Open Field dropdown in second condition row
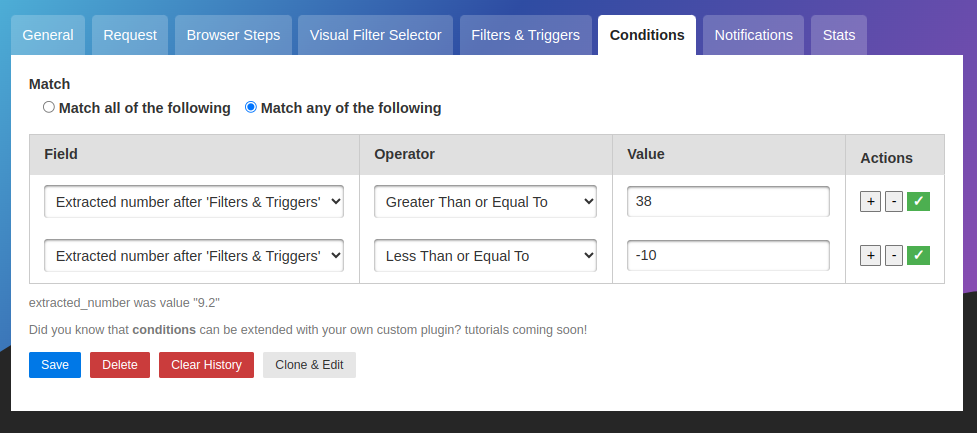The width and height of the screenshot is (977, 433). click(x=194, y=255)
